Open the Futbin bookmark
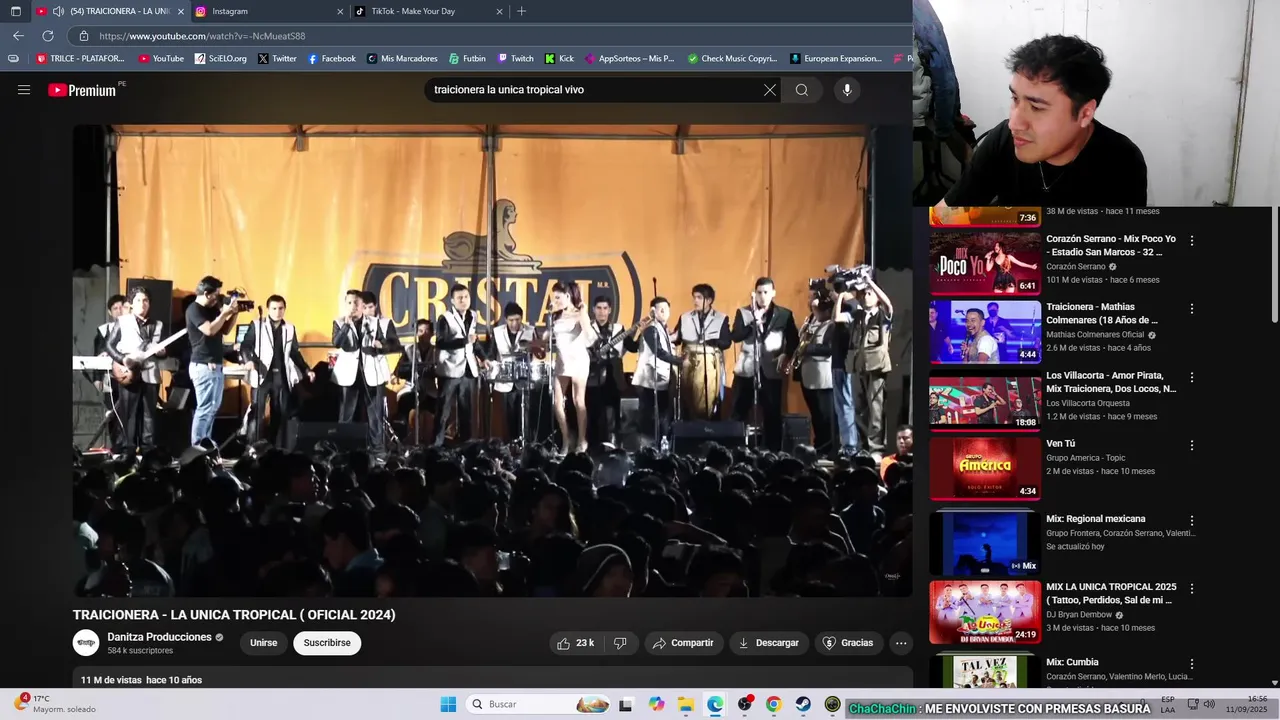This screenshot has width=1280, height=720. coord(467,58)
